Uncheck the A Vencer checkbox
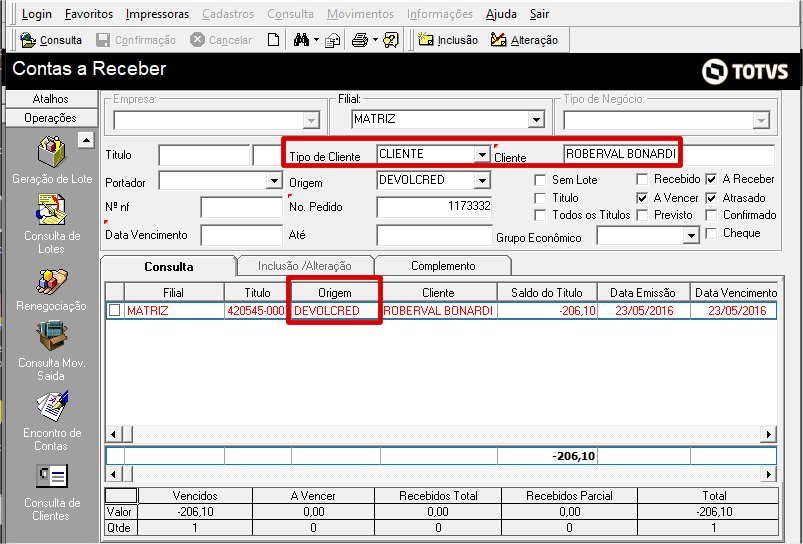This screenshot has width=803, height=544. coord(642,198)
